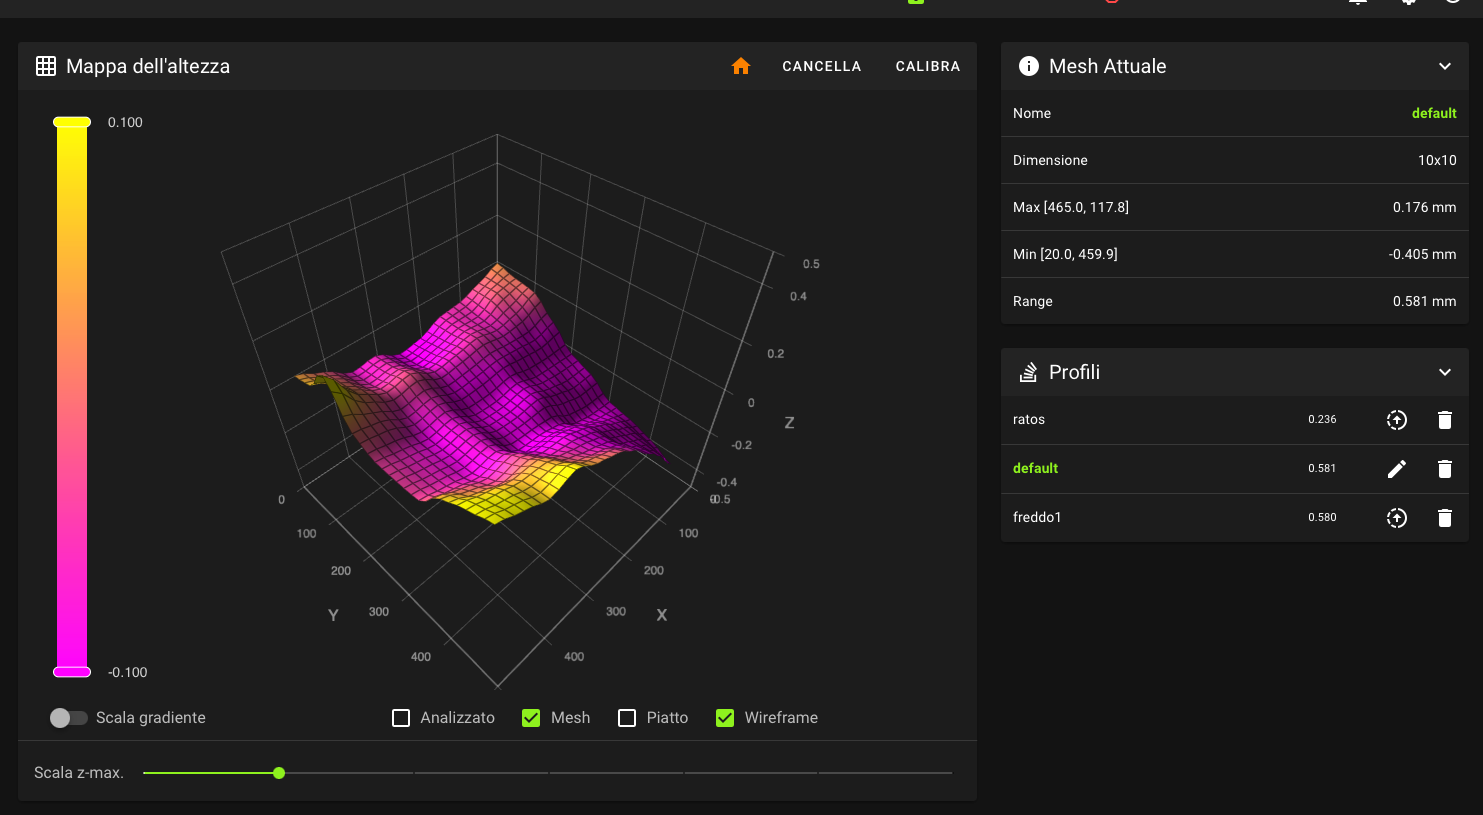Delete the default profile

point(1445,469)
